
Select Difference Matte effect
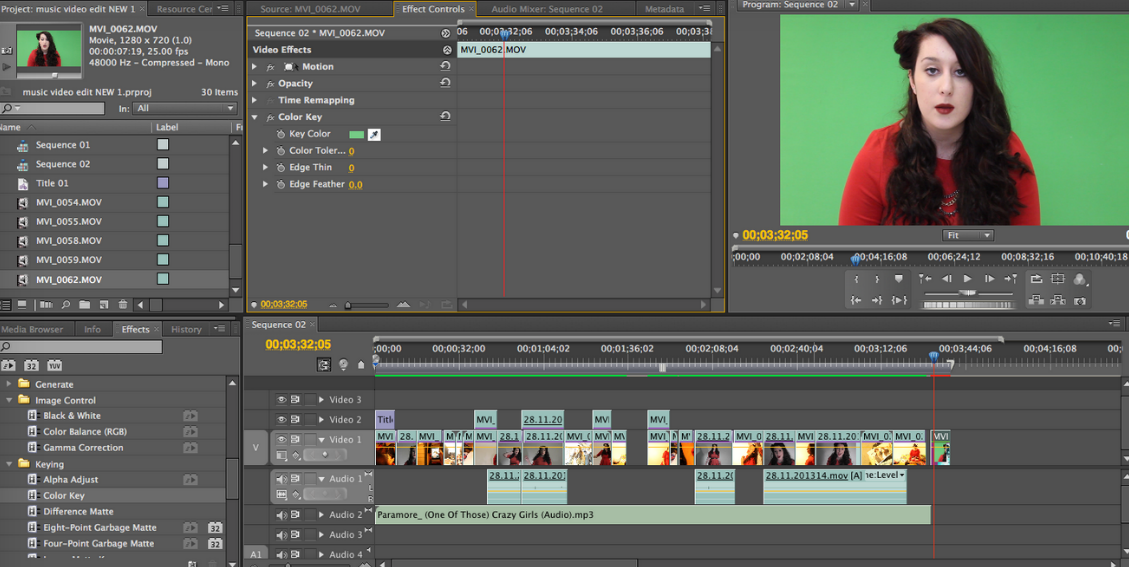coord(78,512)
